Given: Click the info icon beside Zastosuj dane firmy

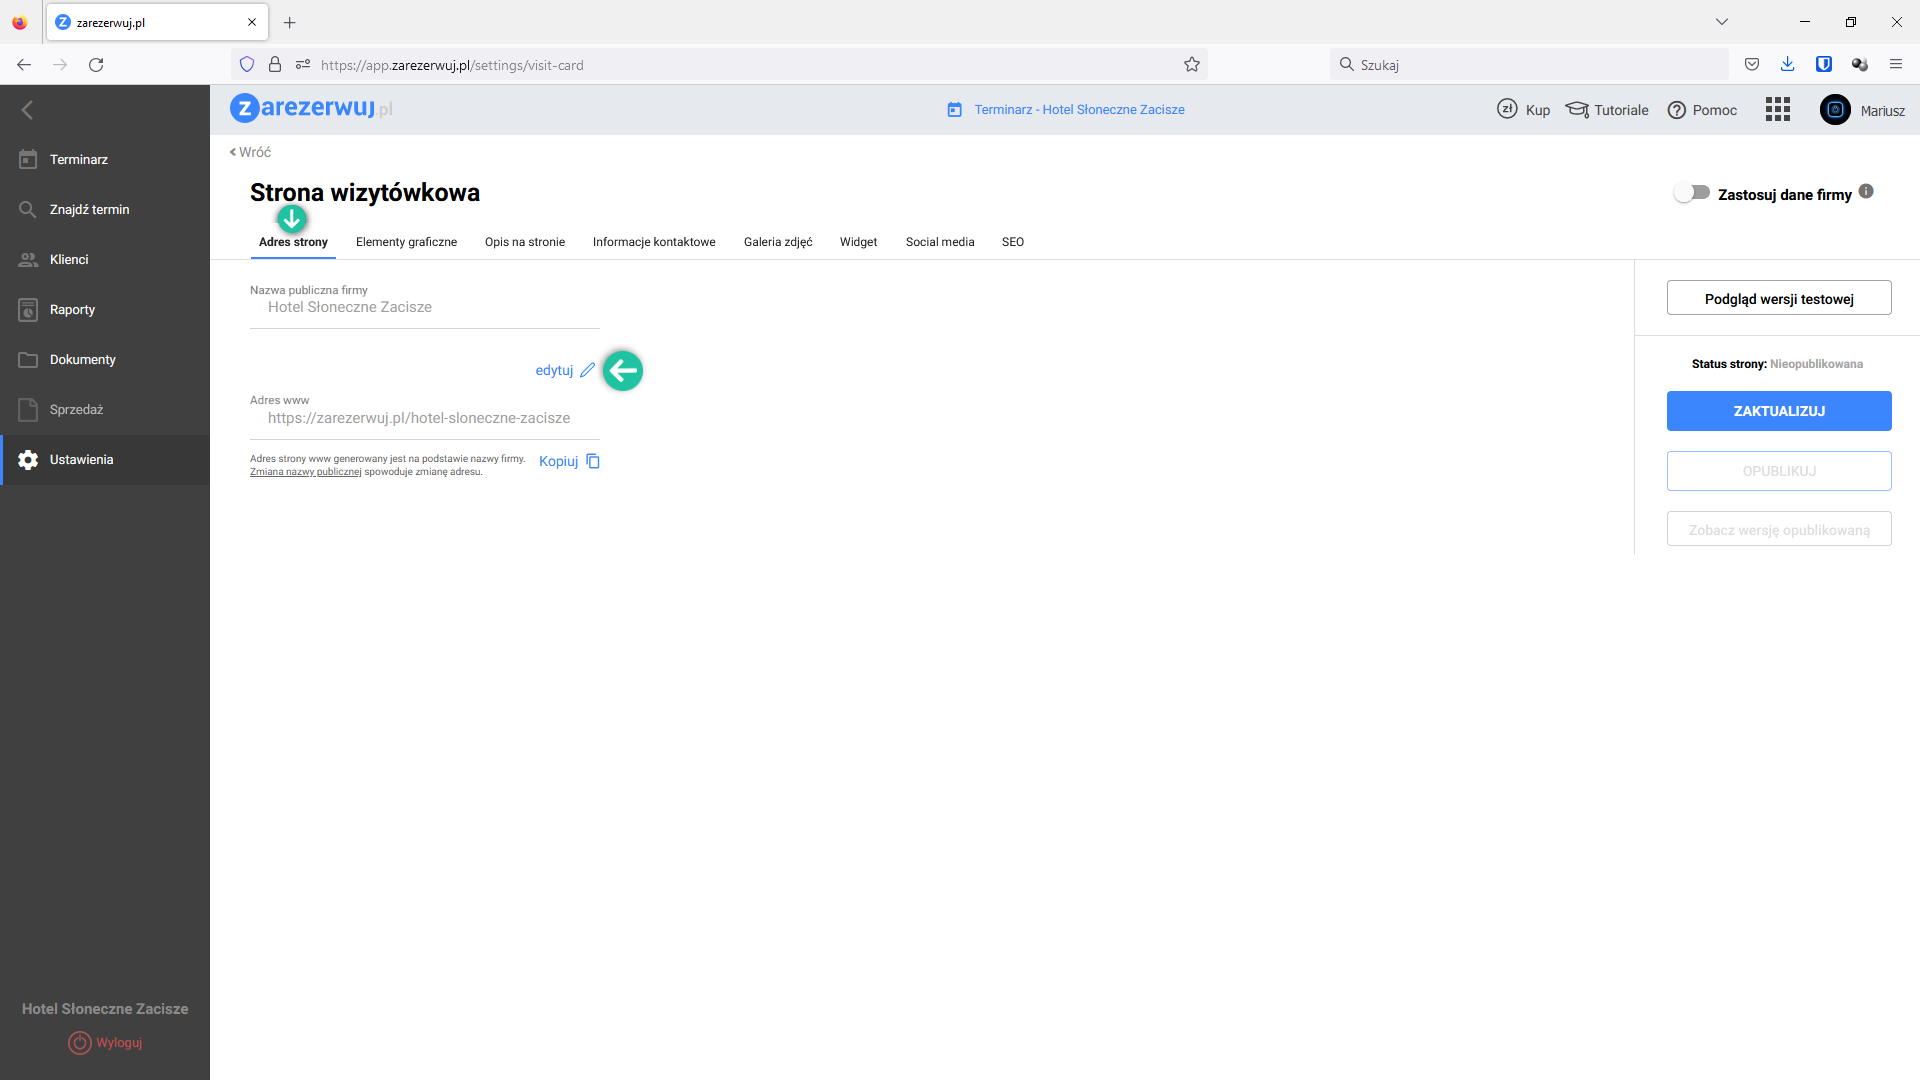Looking at the screenshot, I should point(1866,192).
